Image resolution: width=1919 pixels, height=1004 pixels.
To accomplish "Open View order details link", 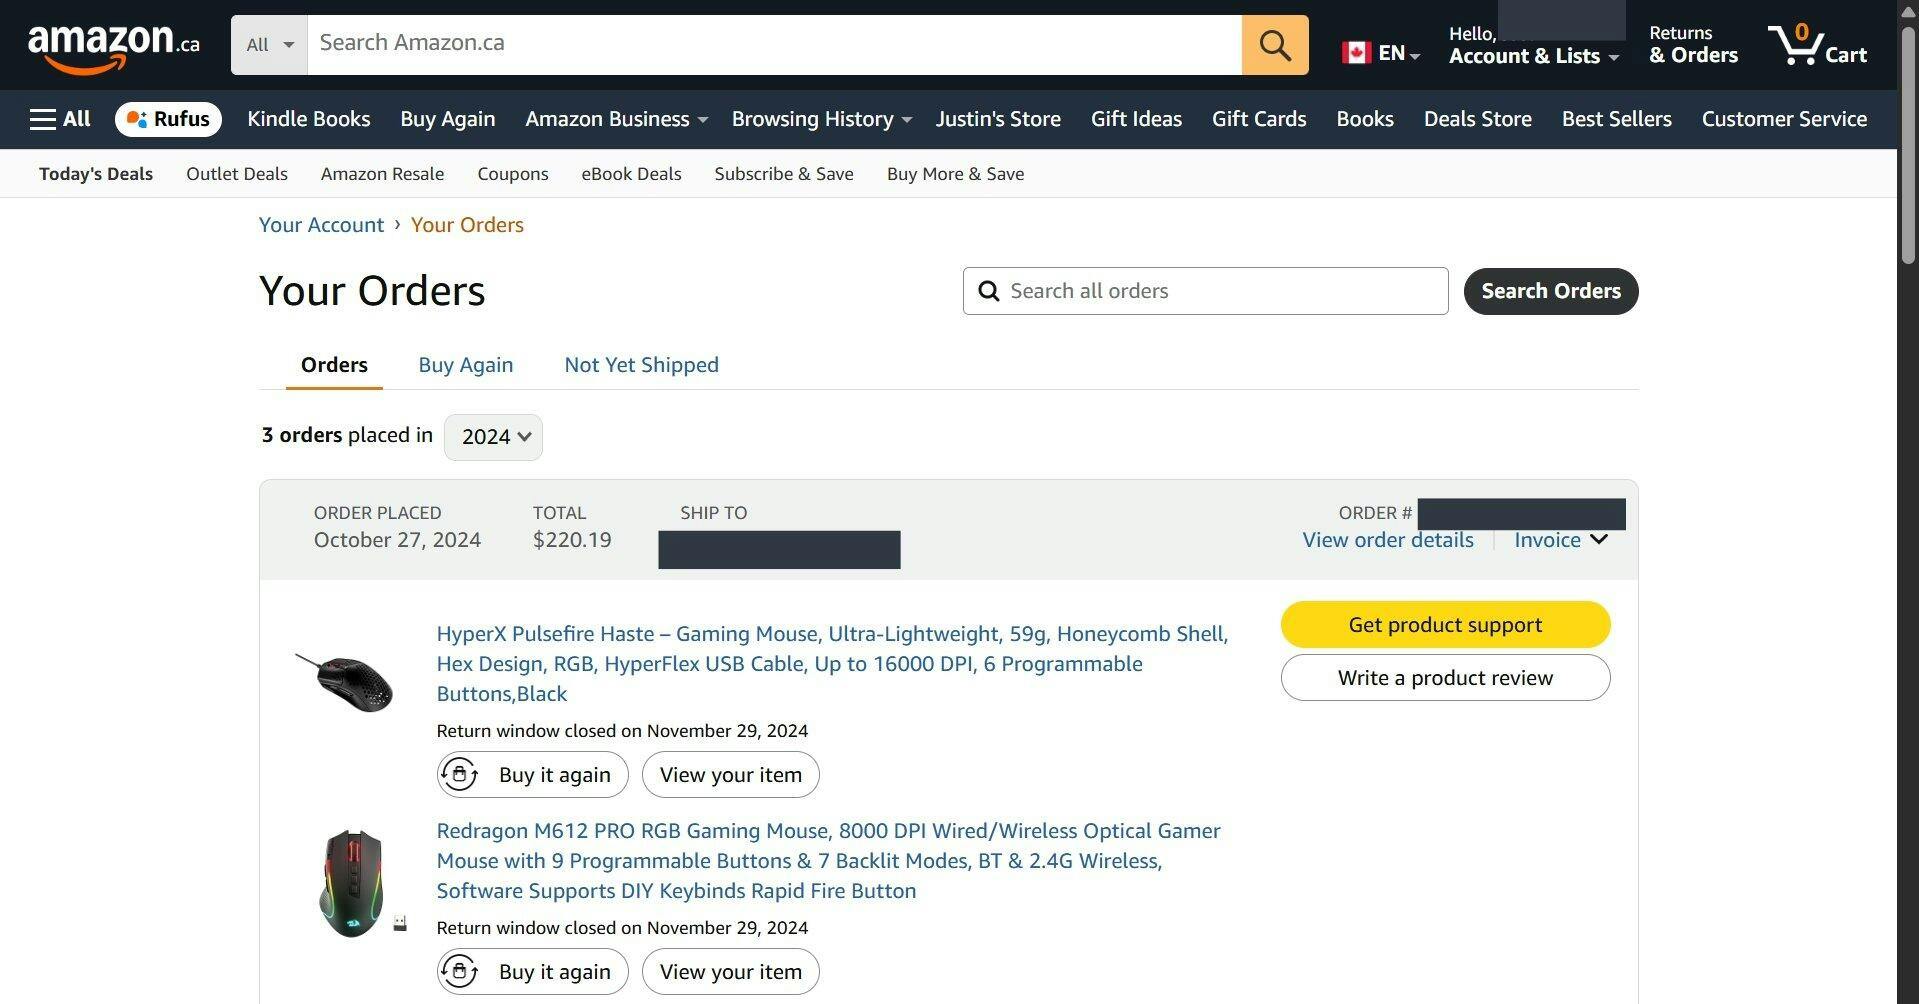I will click(1387, 540).
